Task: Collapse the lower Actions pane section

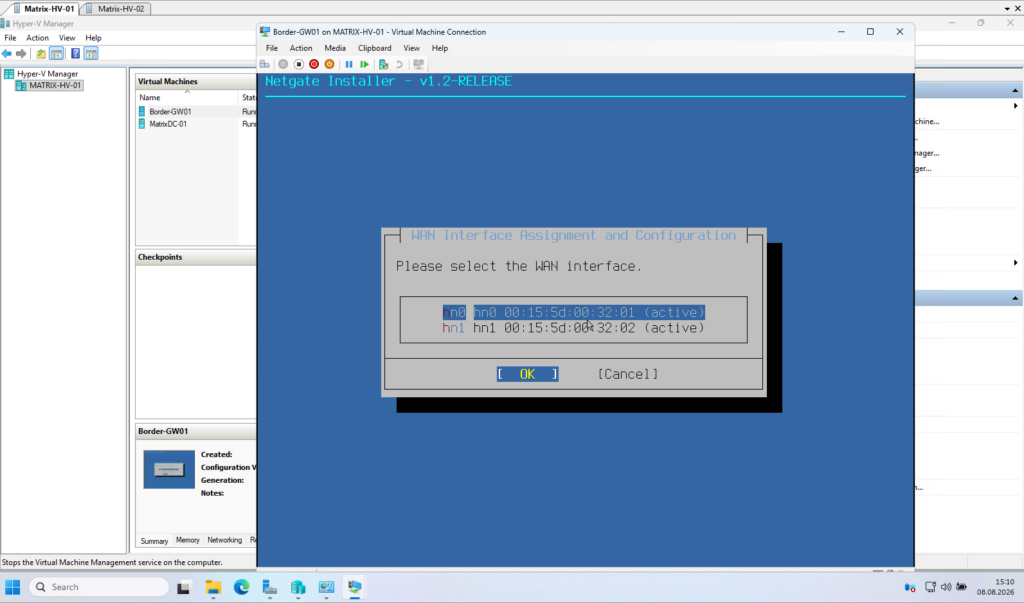Action: (1015, 299)
